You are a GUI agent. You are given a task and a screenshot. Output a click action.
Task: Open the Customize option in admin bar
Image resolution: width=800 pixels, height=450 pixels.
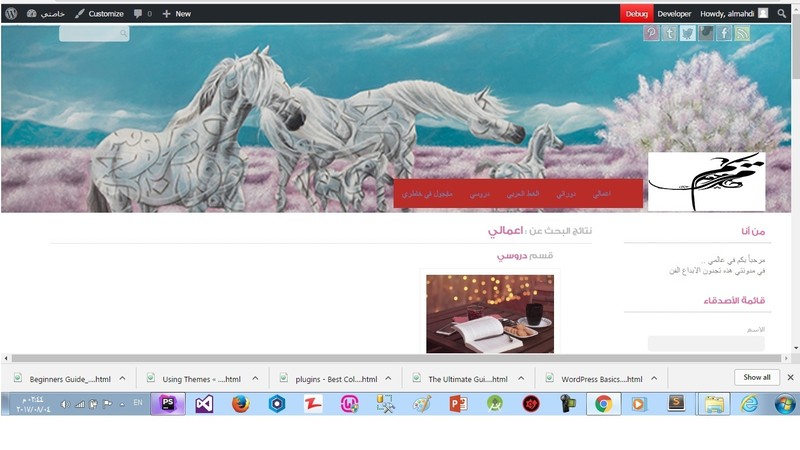pyautogui.click(x=99, y=14)
